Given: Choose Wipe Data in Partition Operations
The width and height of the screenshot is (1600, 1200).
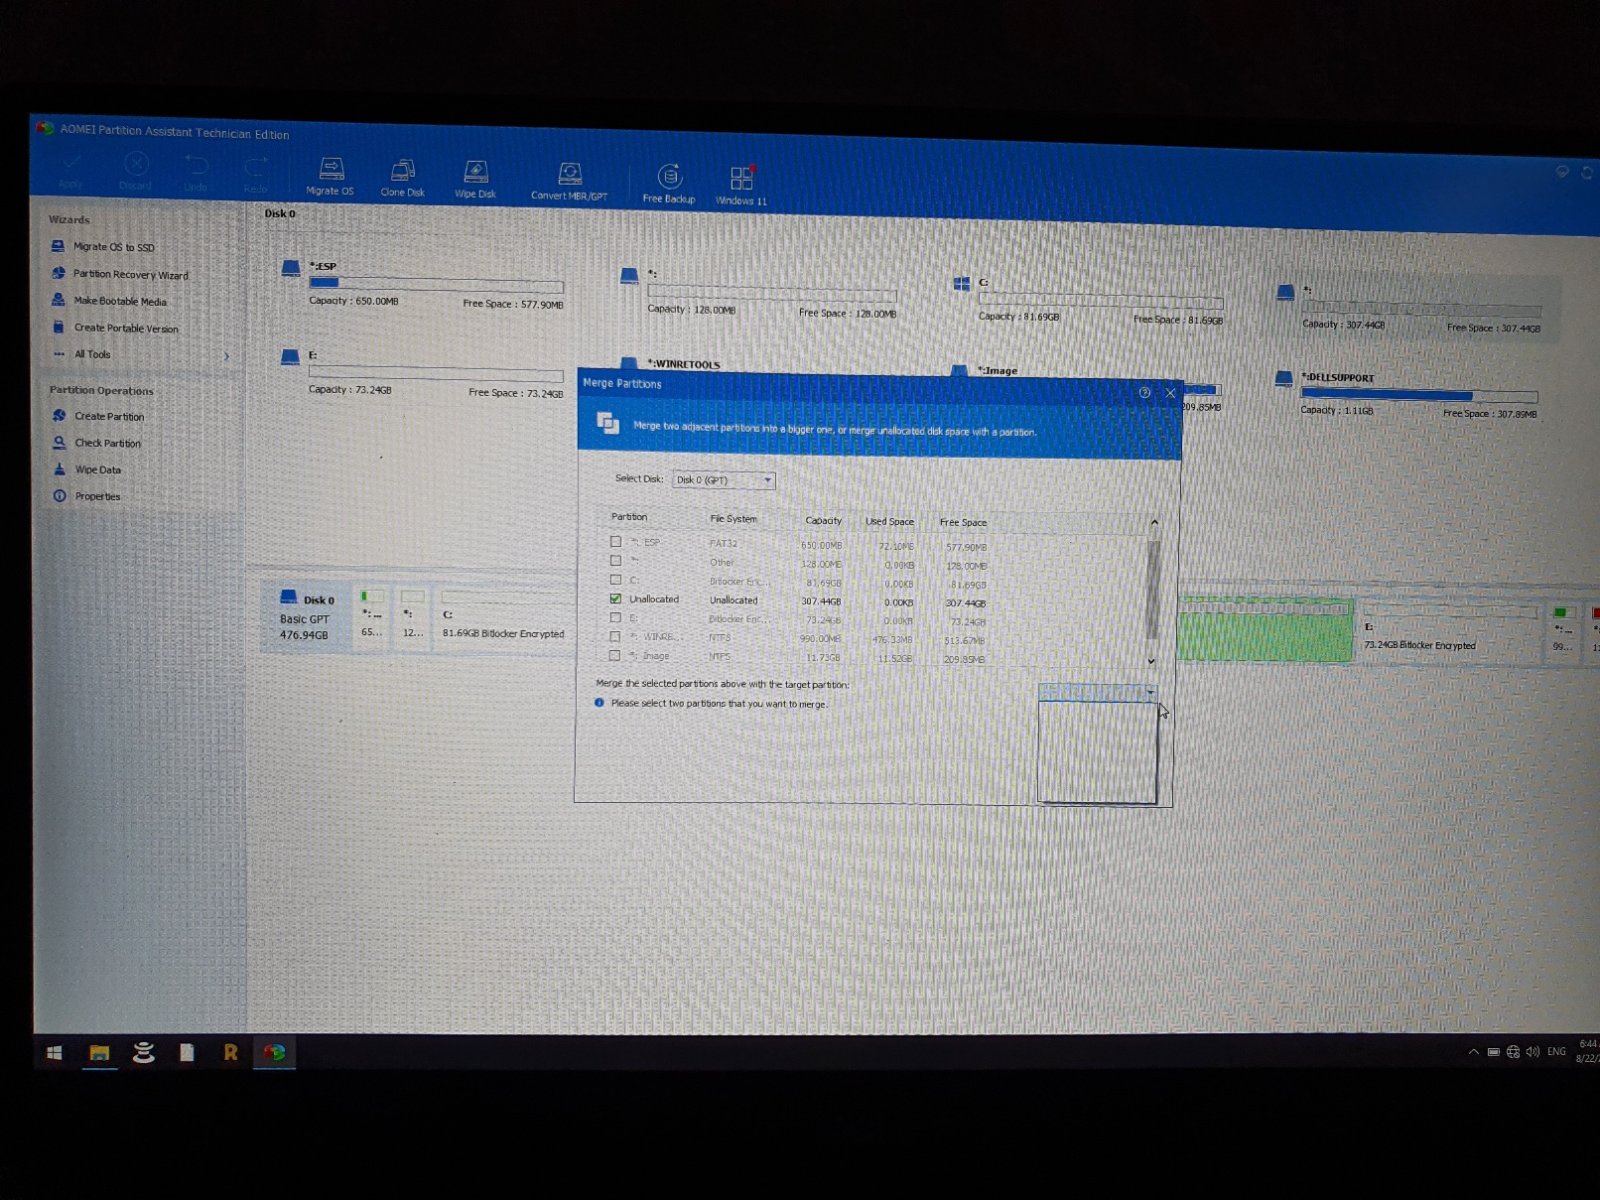Looking at the screenshot, I should coord(87,470).
